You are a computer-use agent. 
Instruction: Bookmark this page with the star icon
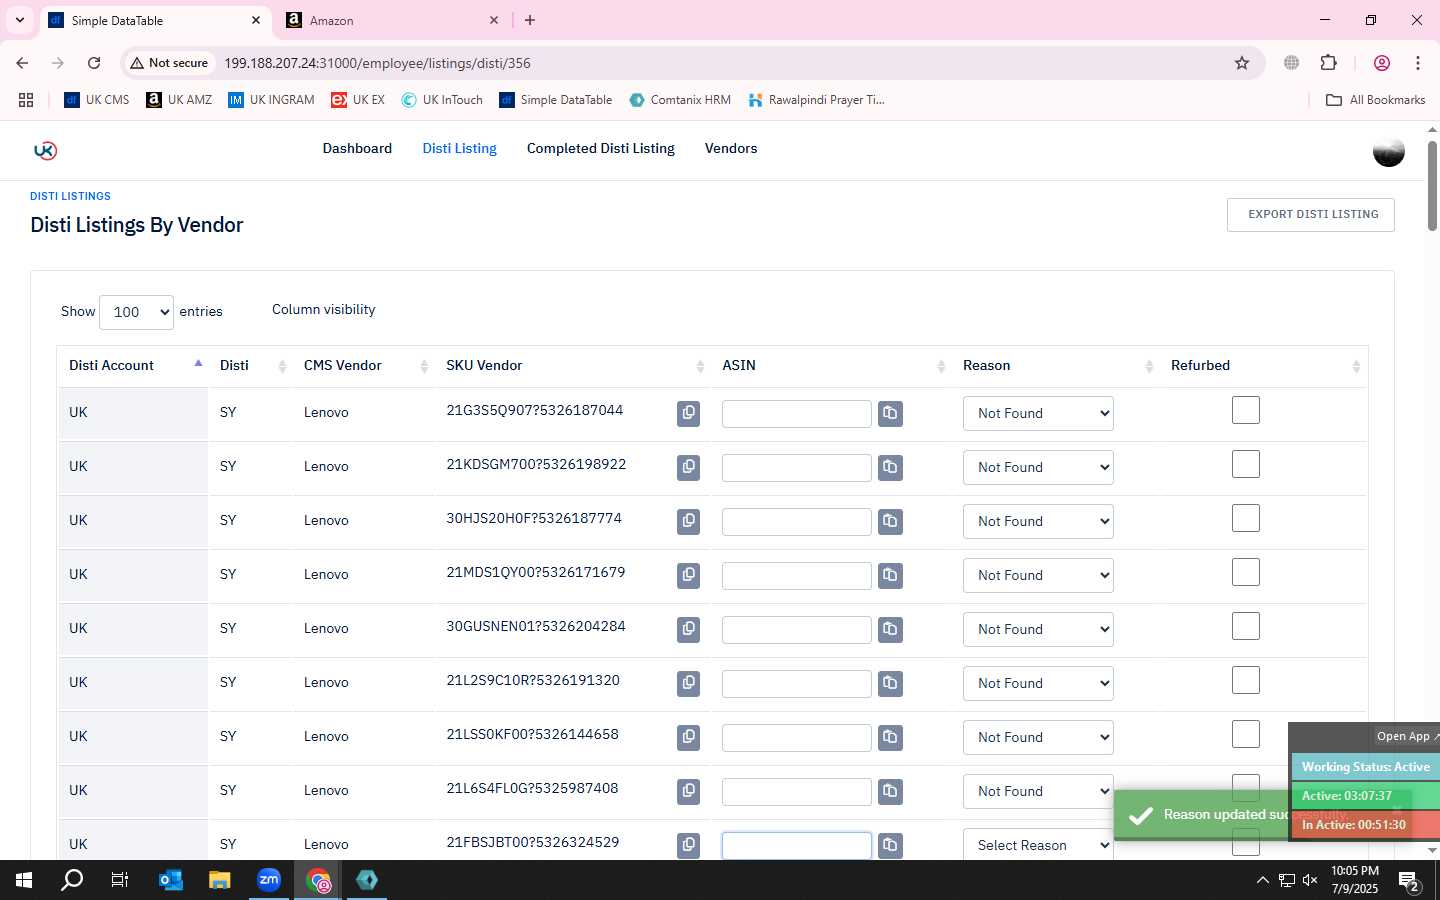[x=1242, y=63]
